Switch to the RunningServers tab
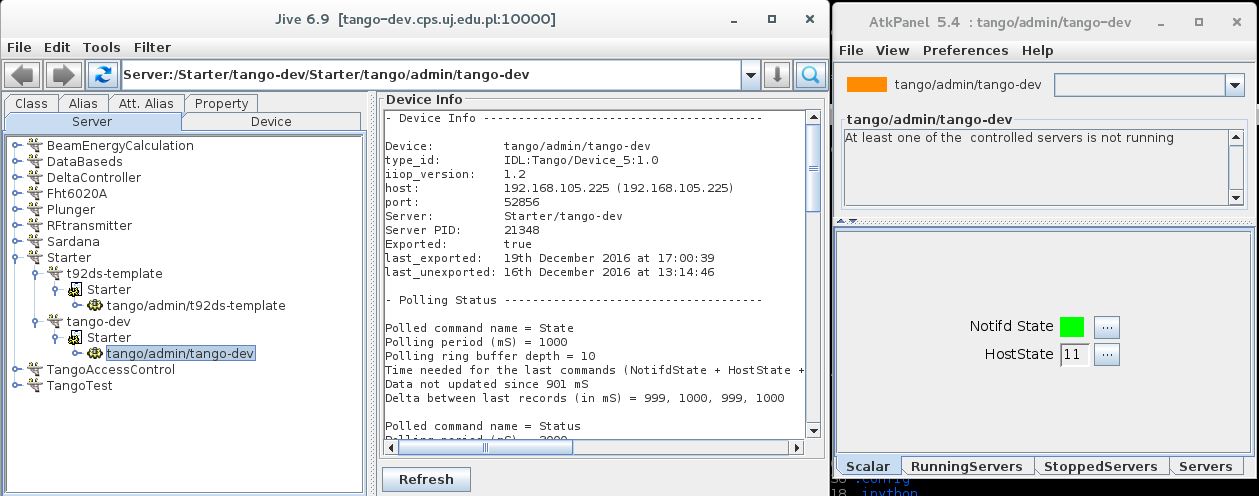1259x496 pixels. tap(966, 466)
